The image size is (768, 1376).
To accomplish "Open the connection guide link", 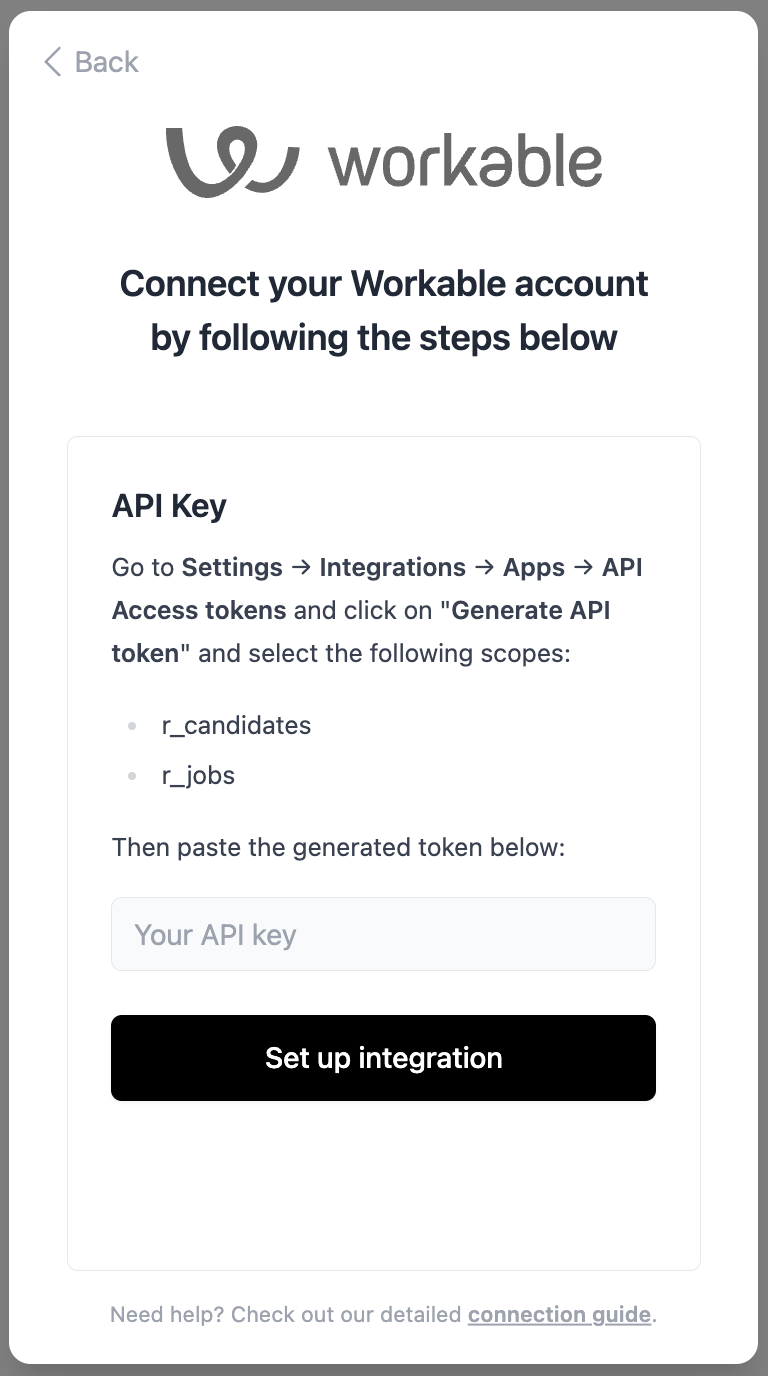I will [x=559, y=1314].
